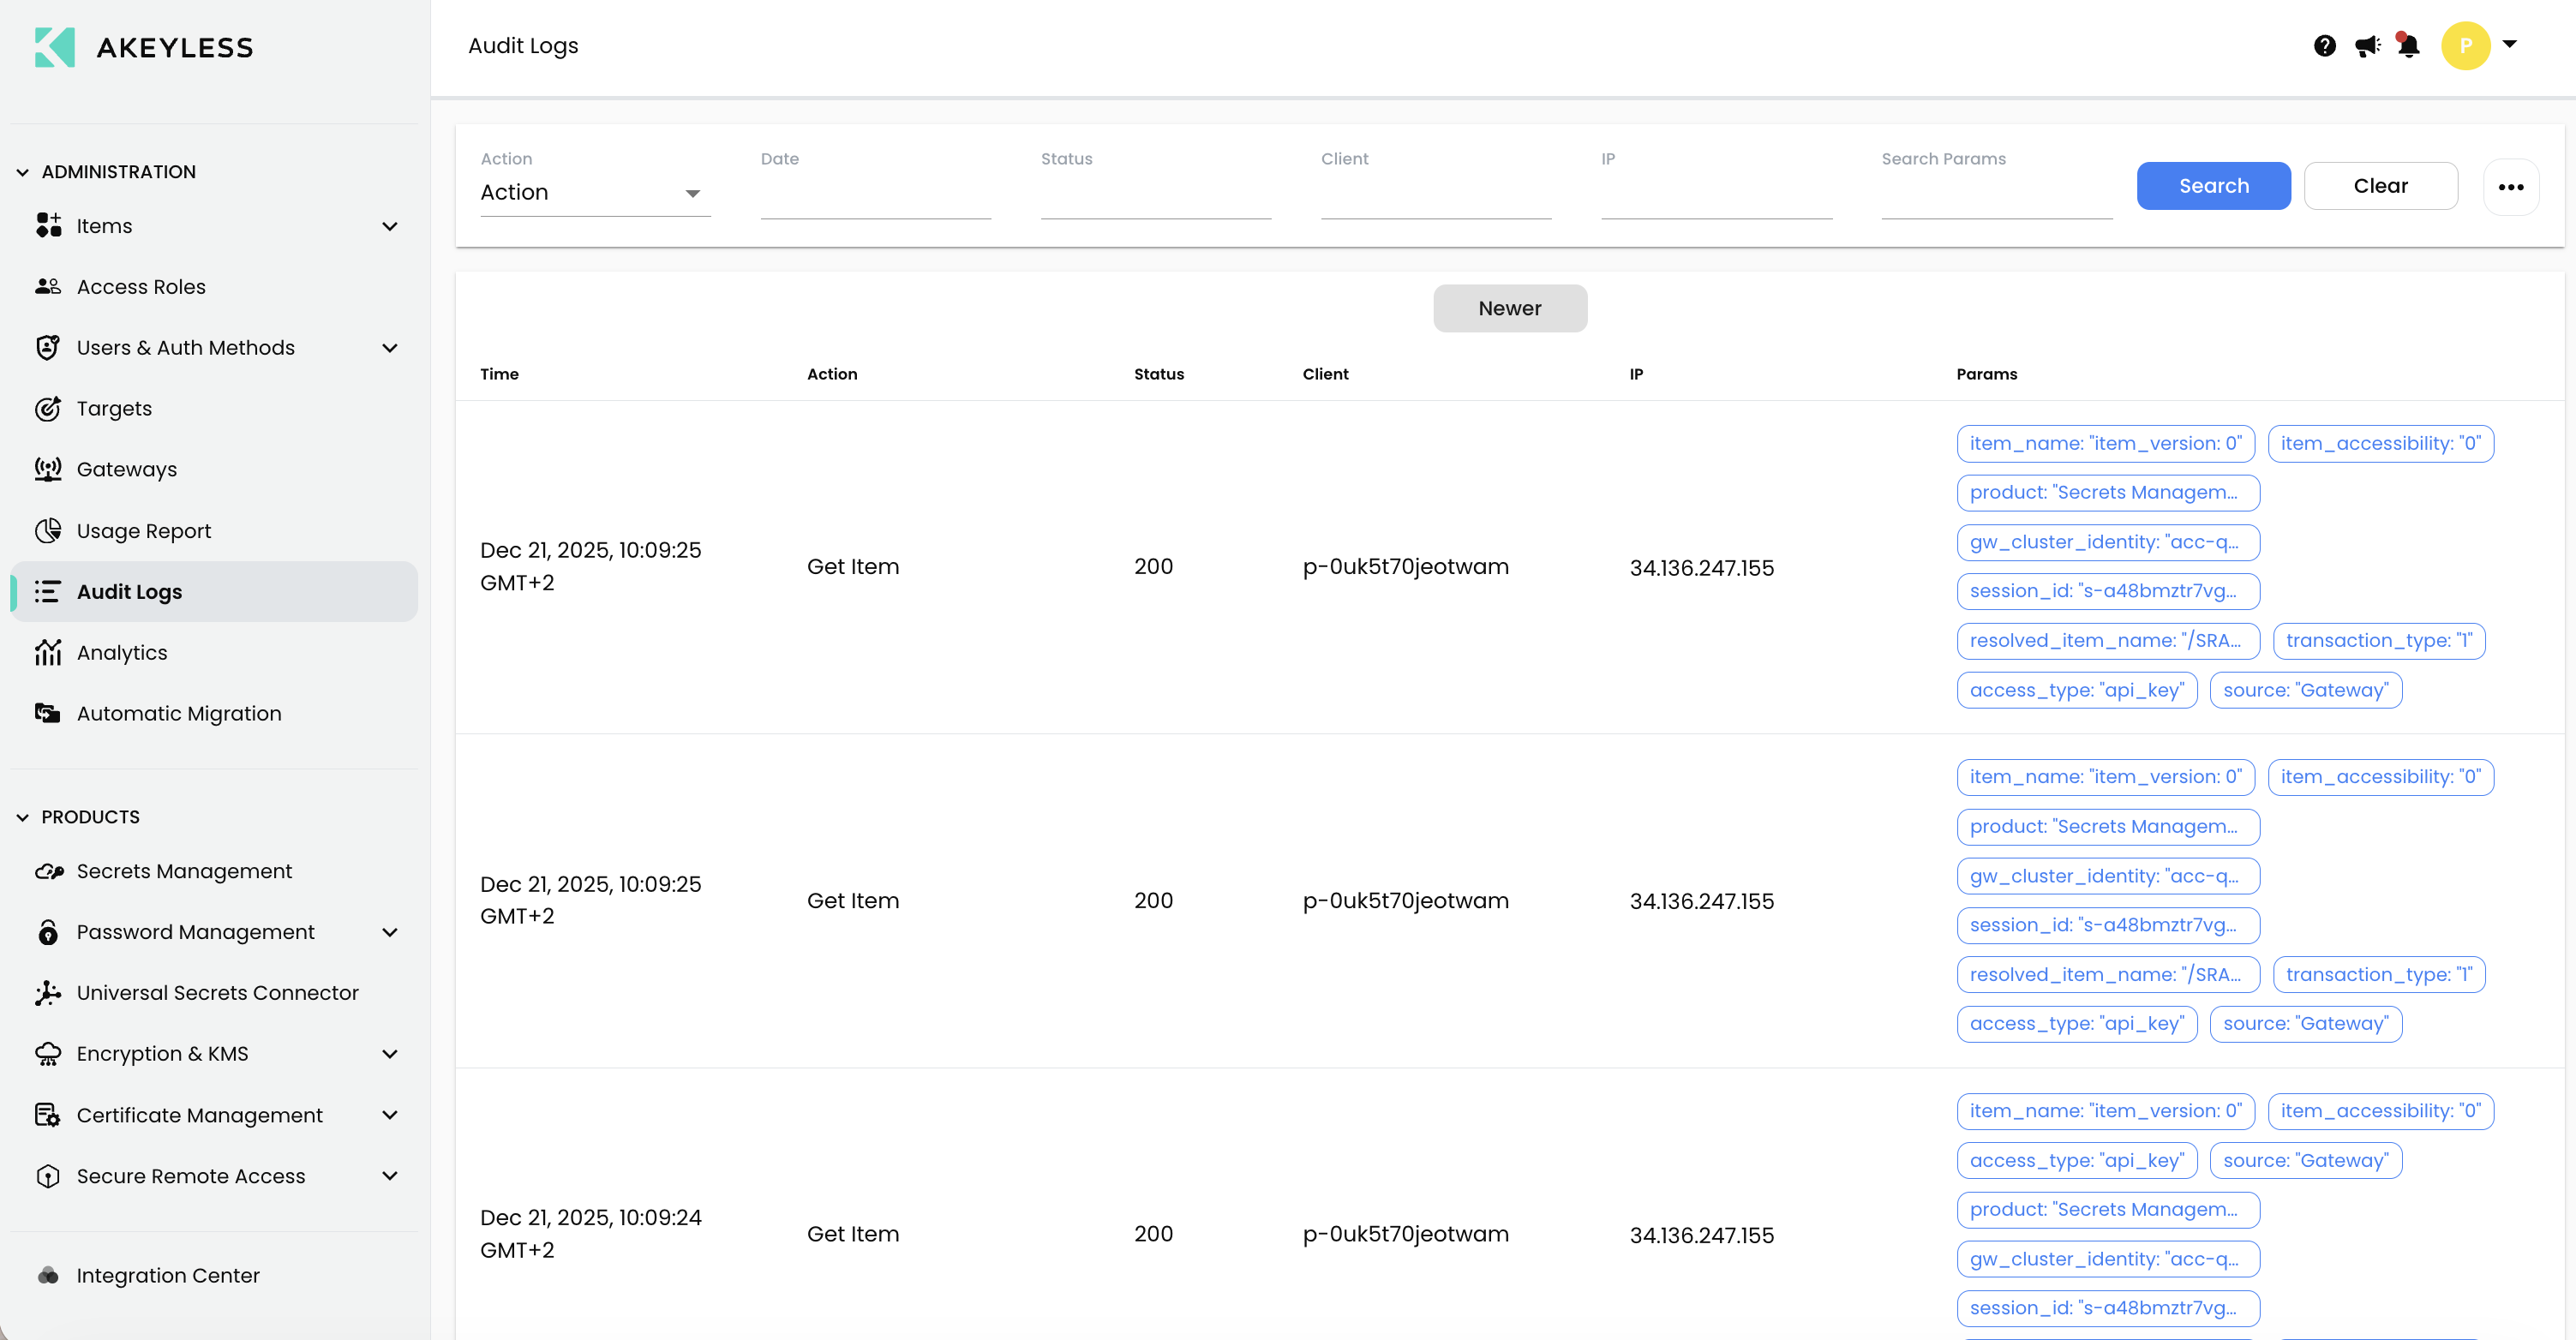Collapse the ADMINISTRATION section
This screenshot has width=2576, height=1340.
(23, 172)
